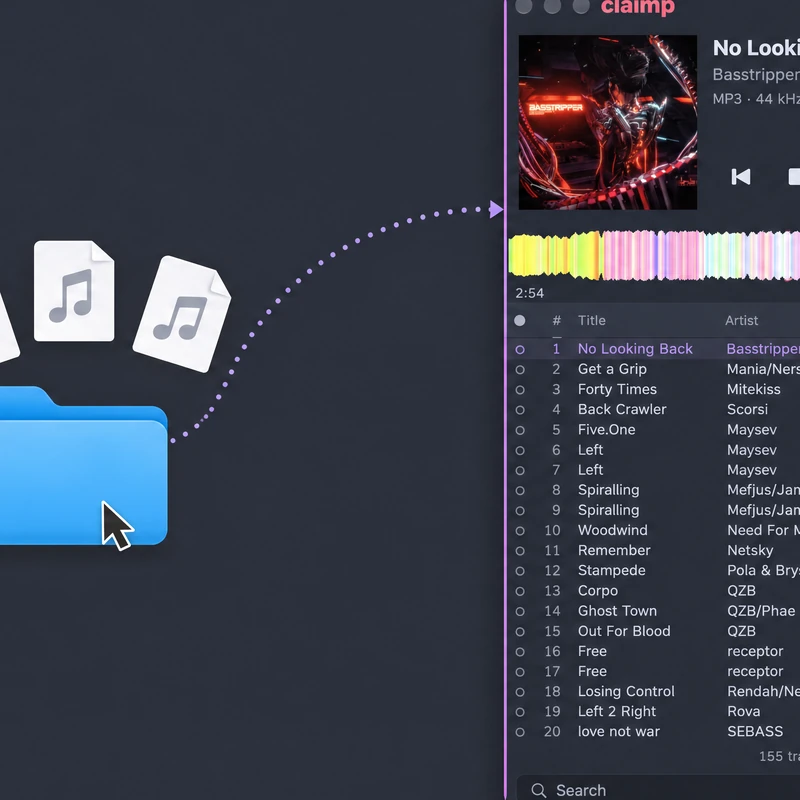Toggle the circle beside Back Crawler
This screenshot has height=800, width=800.
pyautogui.click(x=520, y=410)
